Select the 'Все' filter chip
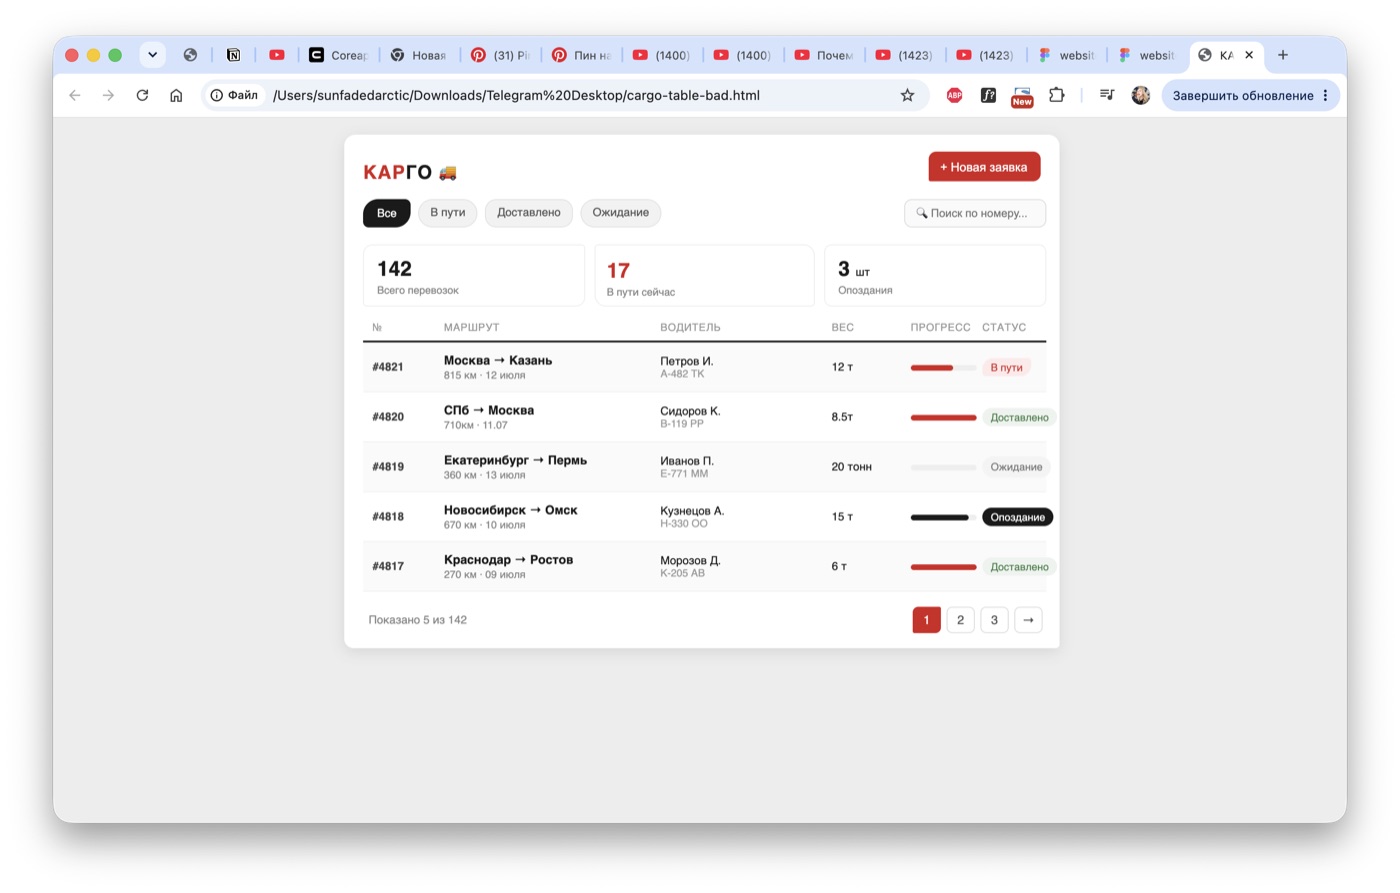 (x=387, y=213)
